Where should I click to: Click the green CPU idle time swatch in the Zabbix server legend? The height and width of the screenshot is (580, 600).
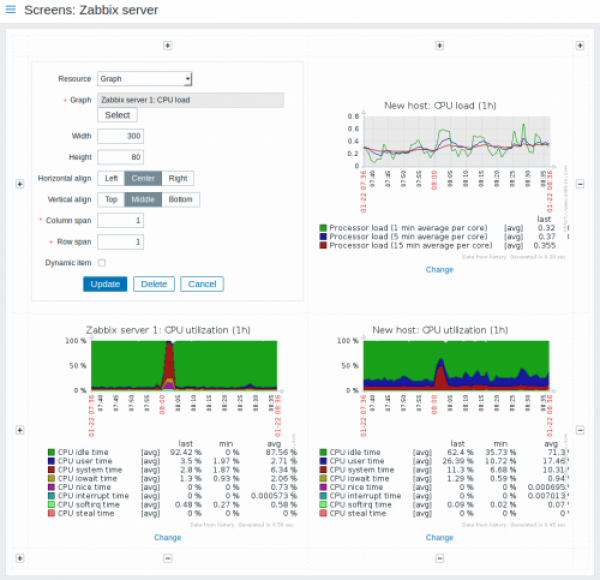[x=51, y=452]
